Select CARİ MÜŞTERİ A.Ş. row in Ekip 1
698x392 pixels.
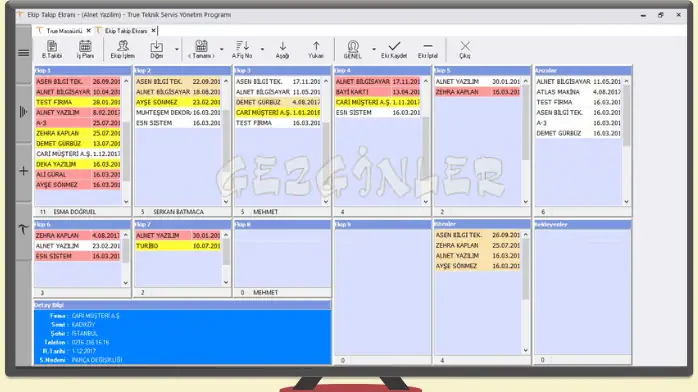(78, 154)
